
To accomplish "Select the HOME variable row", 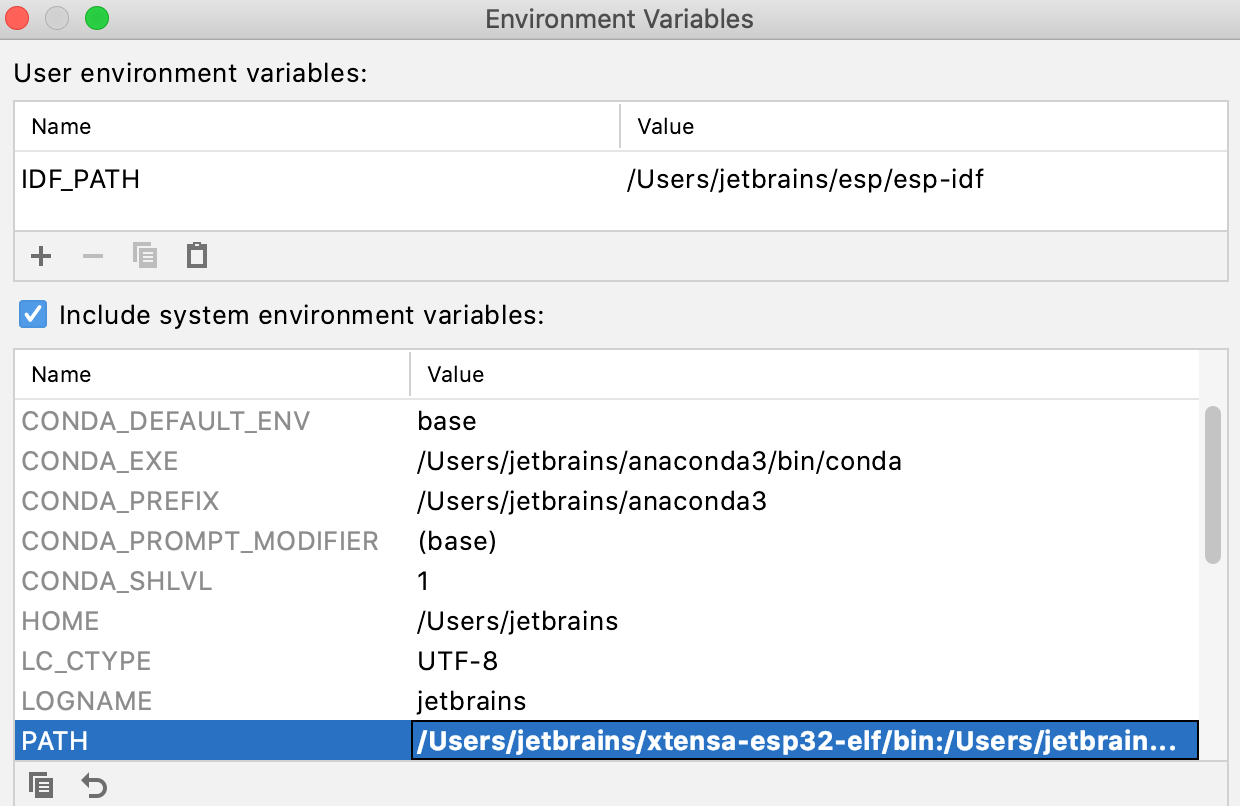I will 606,621.
